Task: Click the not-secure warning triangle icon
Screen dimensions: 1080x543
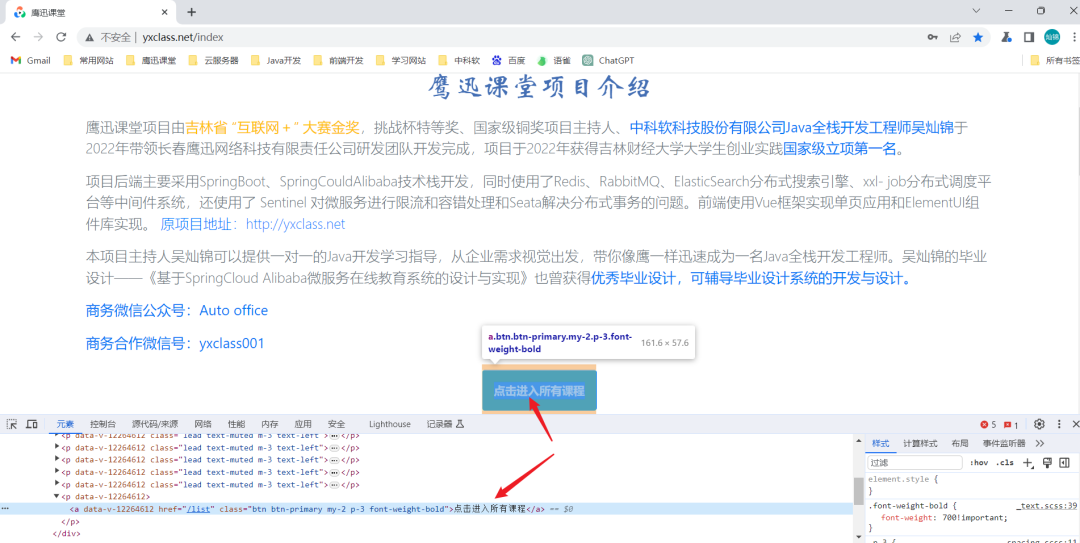Action: [90, 37]
